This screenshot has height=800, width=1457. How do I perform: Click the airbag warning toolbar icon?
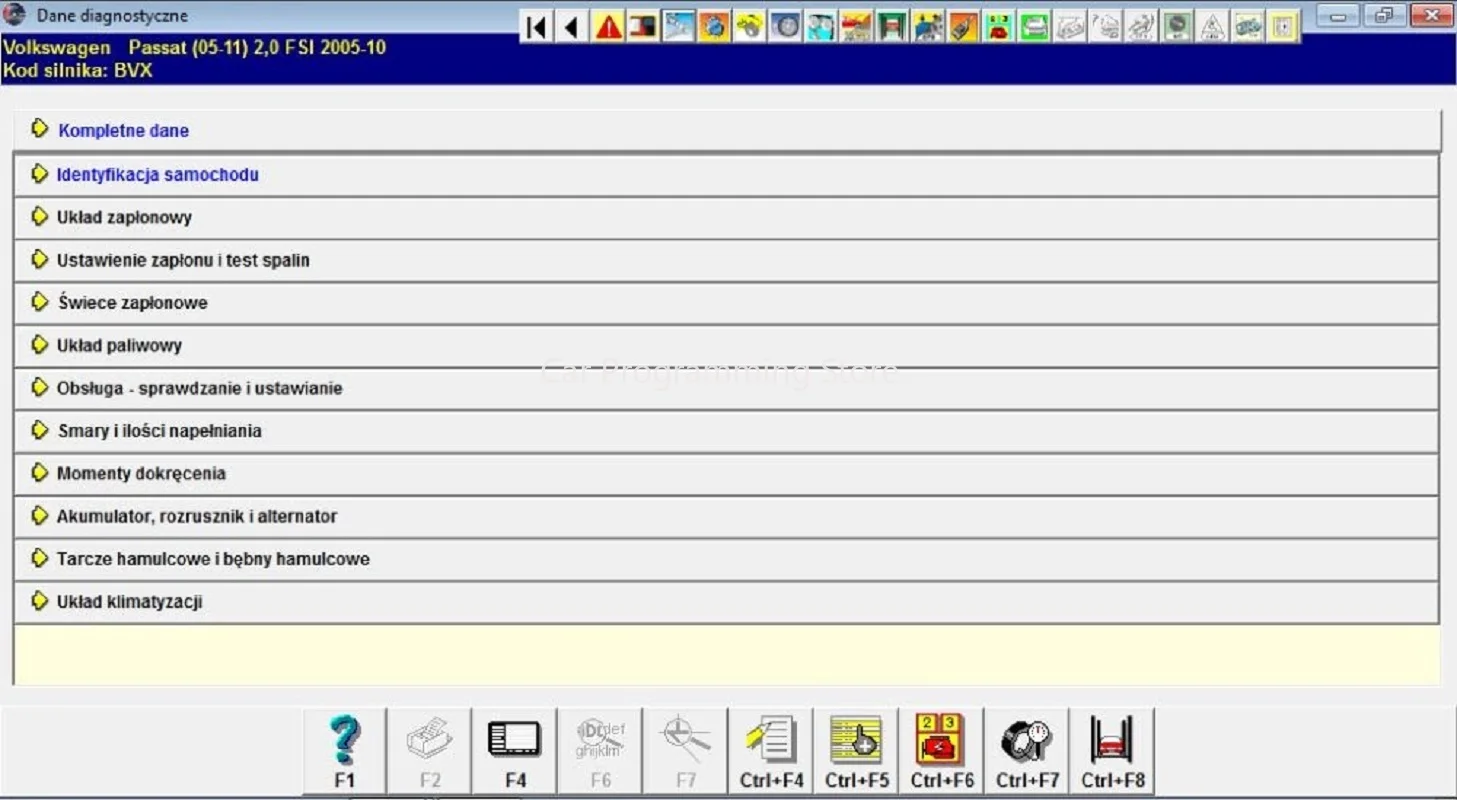(1213, 23)
